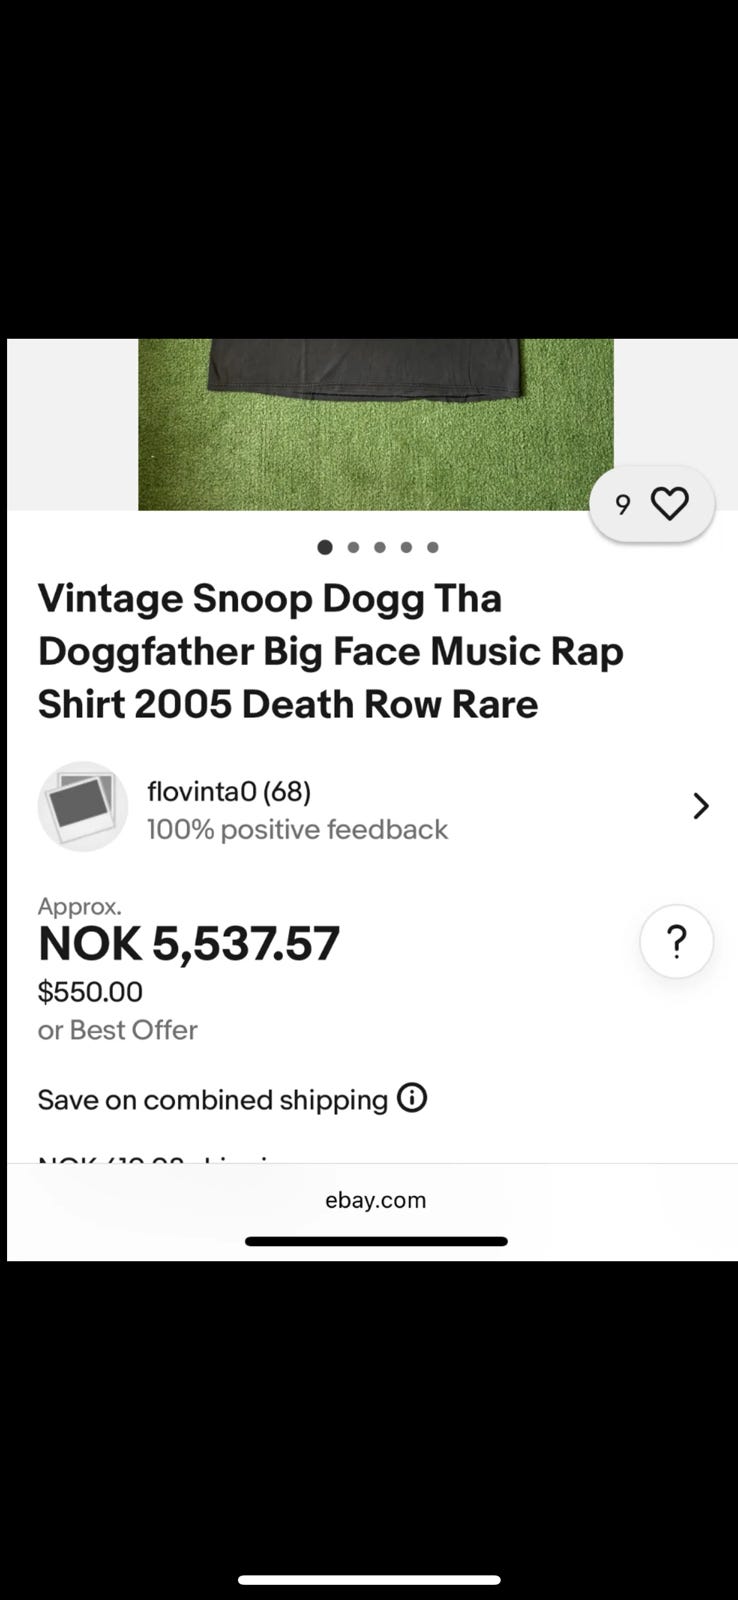
Task: Tap the watcher count 9
Action: coord(623,505)
